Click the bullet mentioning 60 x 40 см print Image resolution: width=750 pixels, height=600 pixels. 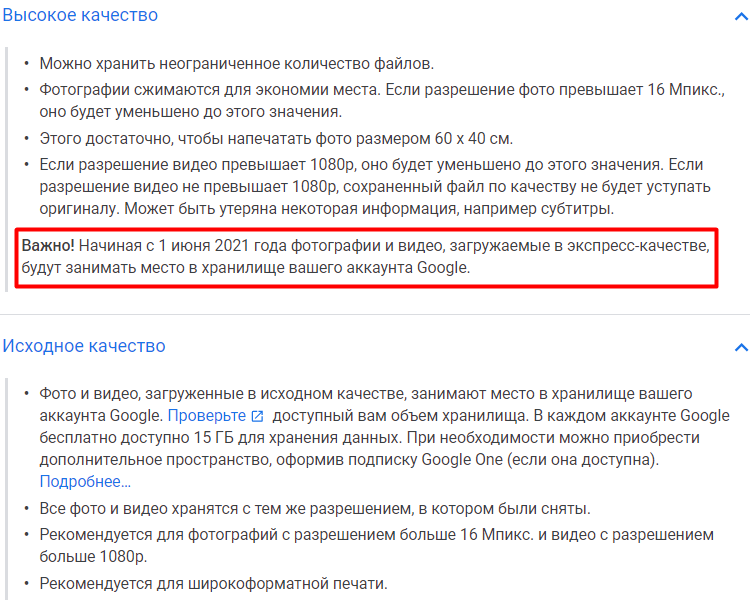[x=276, y=137]
